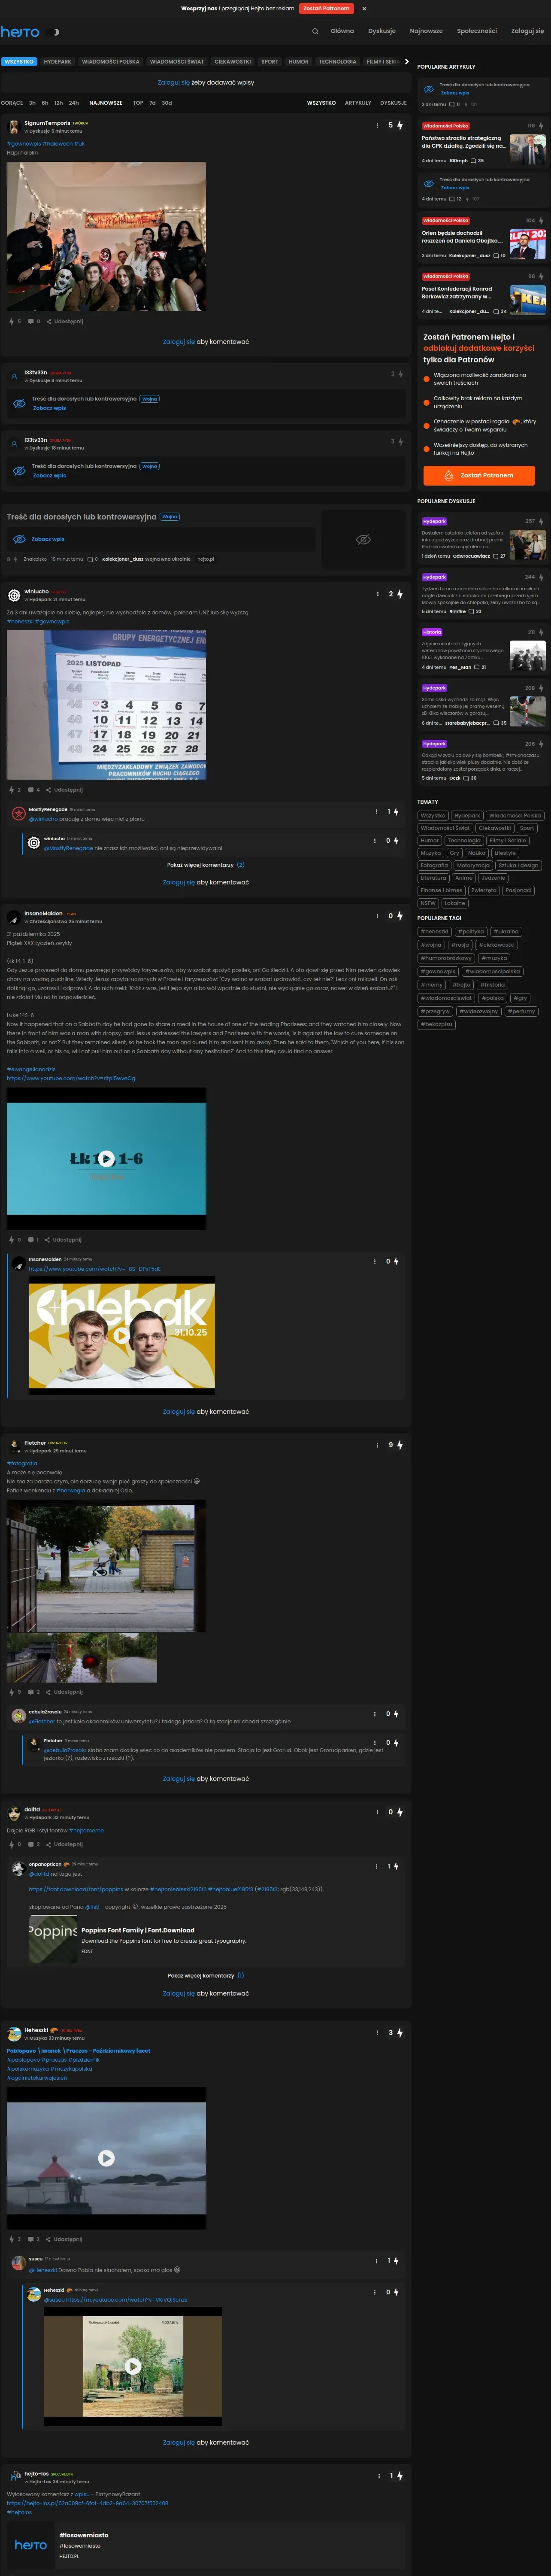Open NSFW topic chip
This screenshot has width=551, height=2576.
point(428,903)
